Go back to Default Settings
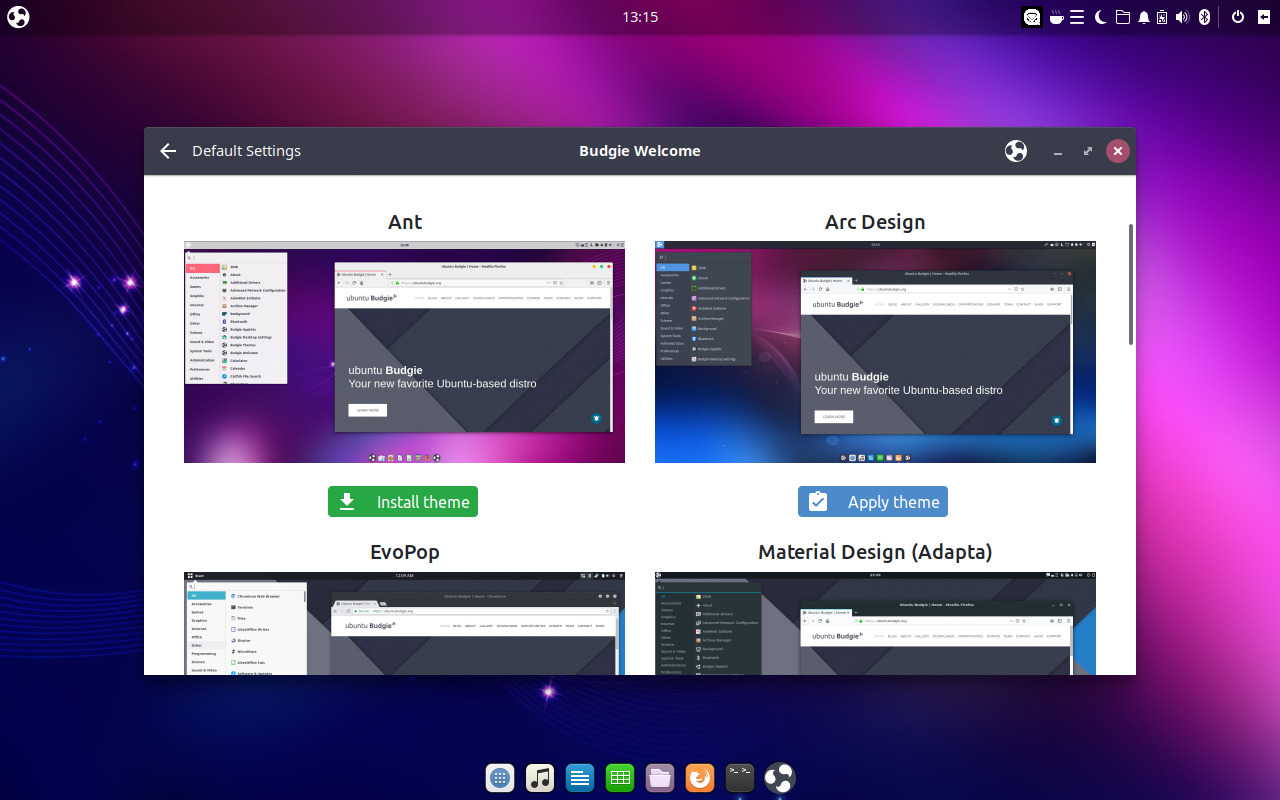The image size is (1280, 800). [167, 150]
